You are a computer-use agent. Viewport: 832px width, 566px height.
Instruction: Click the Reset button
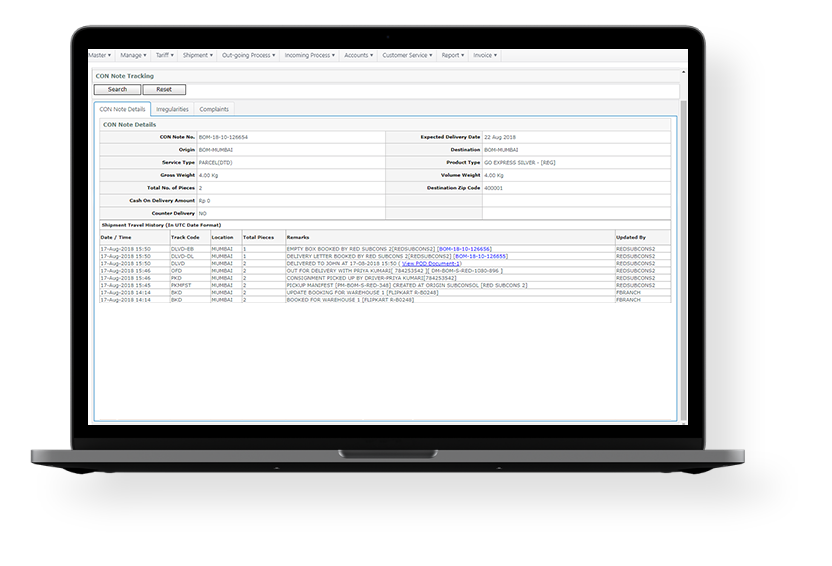coord(163,90)
